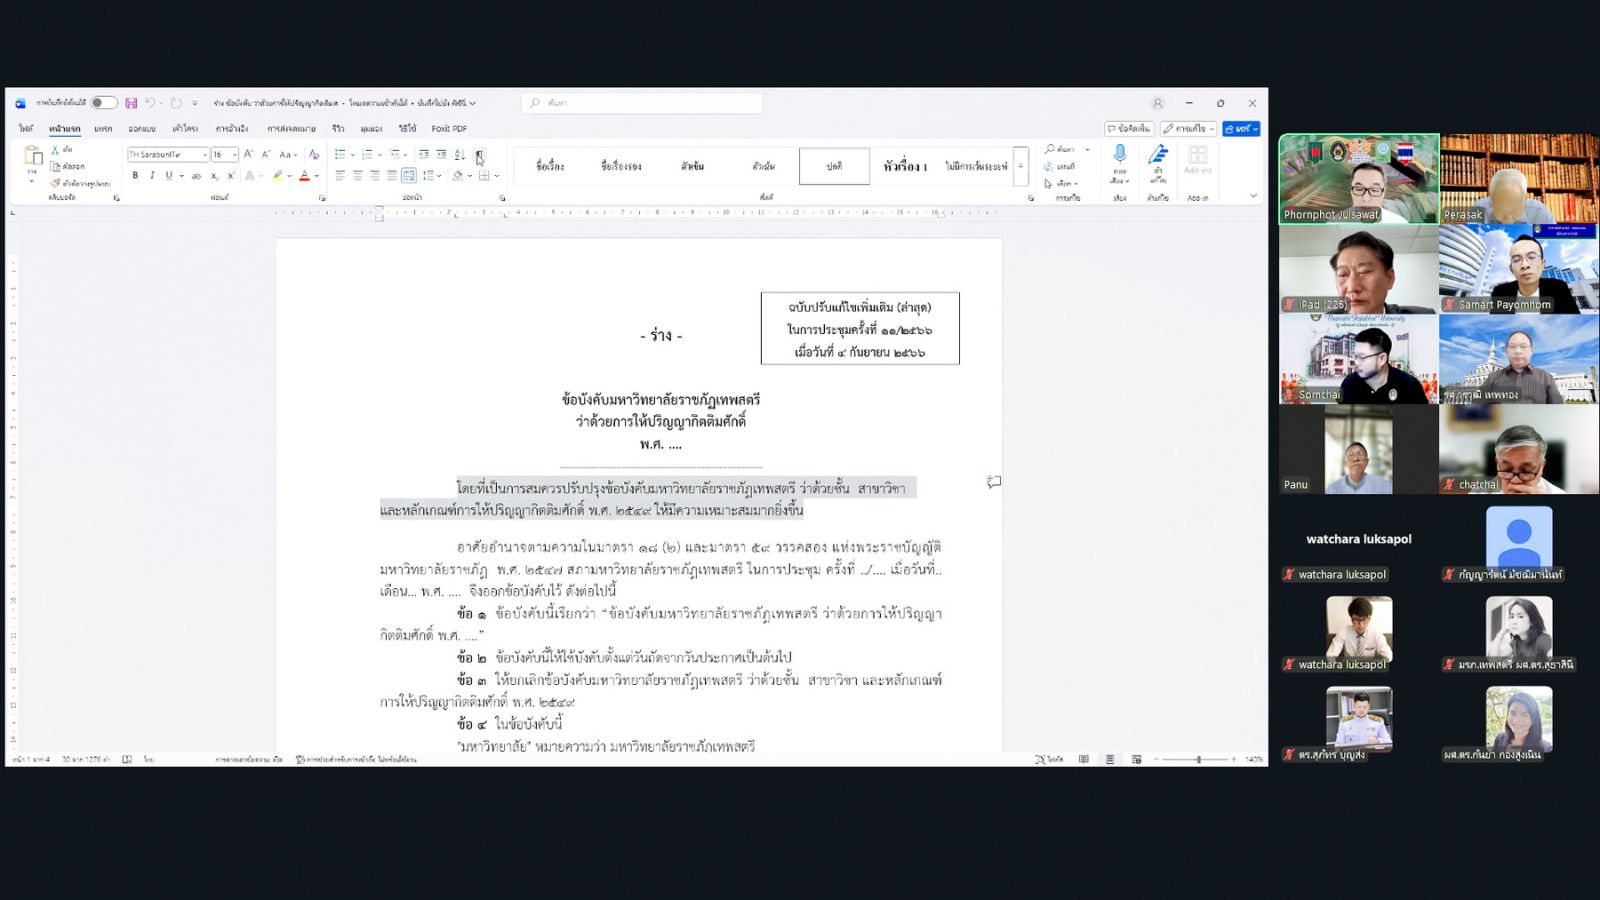
Task: Toggle the AutoSave switch
Action: (x=104, y=103)
